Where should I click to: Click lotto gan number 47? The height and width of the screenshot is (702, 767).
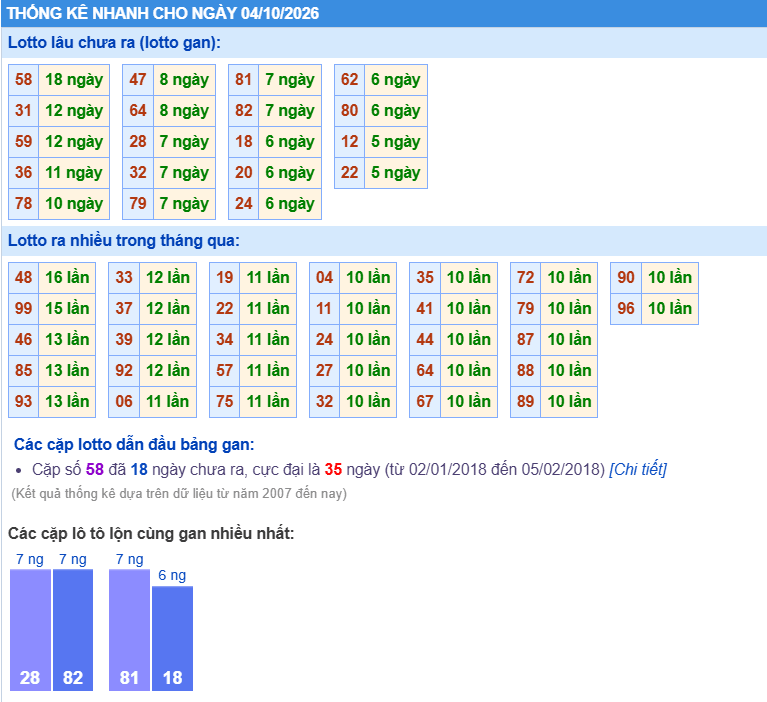tap(138, 79)
